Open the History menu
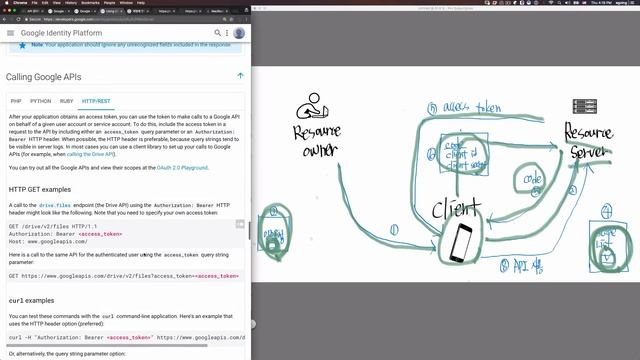The image size is (640, 360). pyautogui.click(x=71, y=2)
